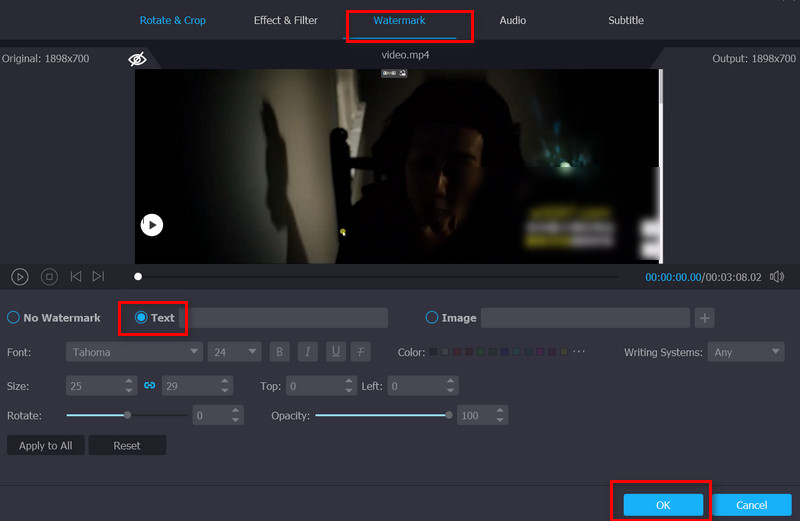Screen dimensions: 800x521
Task: Click the size aspect ratio link icon
Action: pyautogui.click(x=150, y=385)
